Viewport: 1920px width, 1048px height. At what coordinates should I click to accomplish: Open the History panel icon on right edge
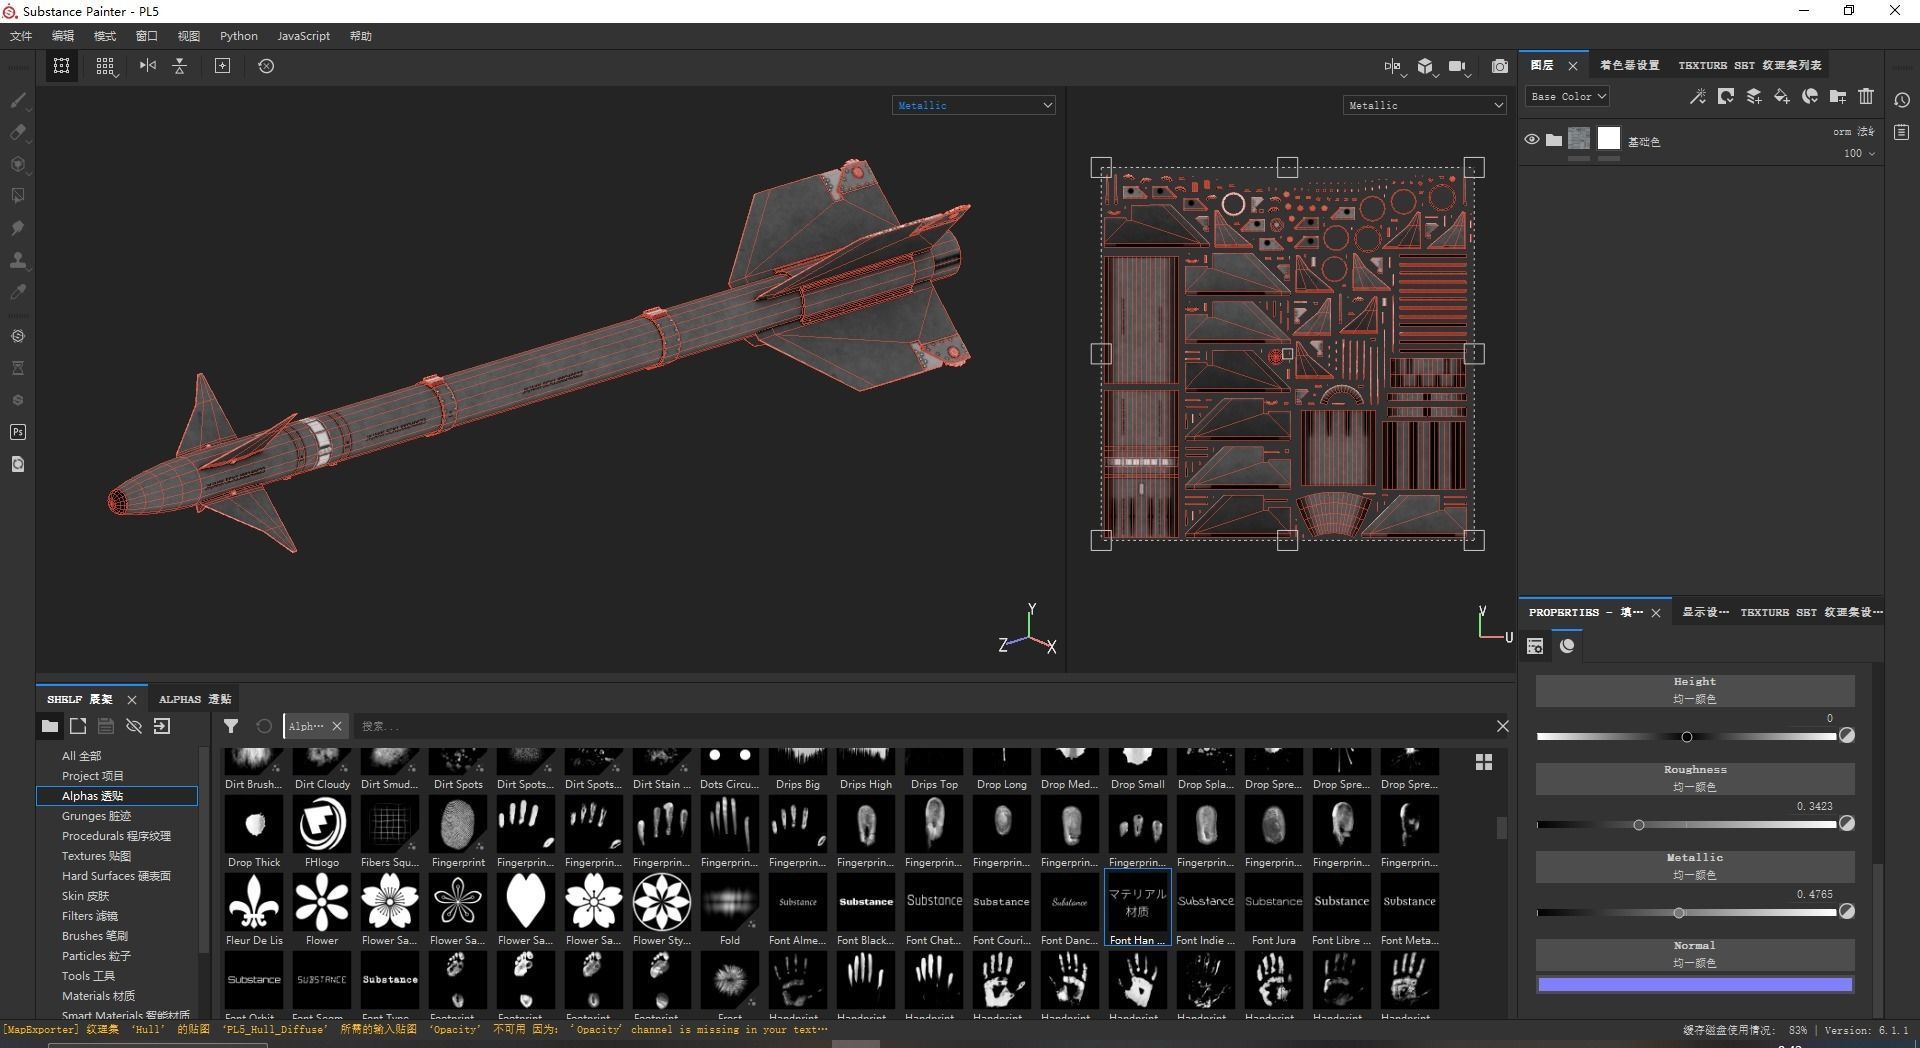(x=1902, y=100)
